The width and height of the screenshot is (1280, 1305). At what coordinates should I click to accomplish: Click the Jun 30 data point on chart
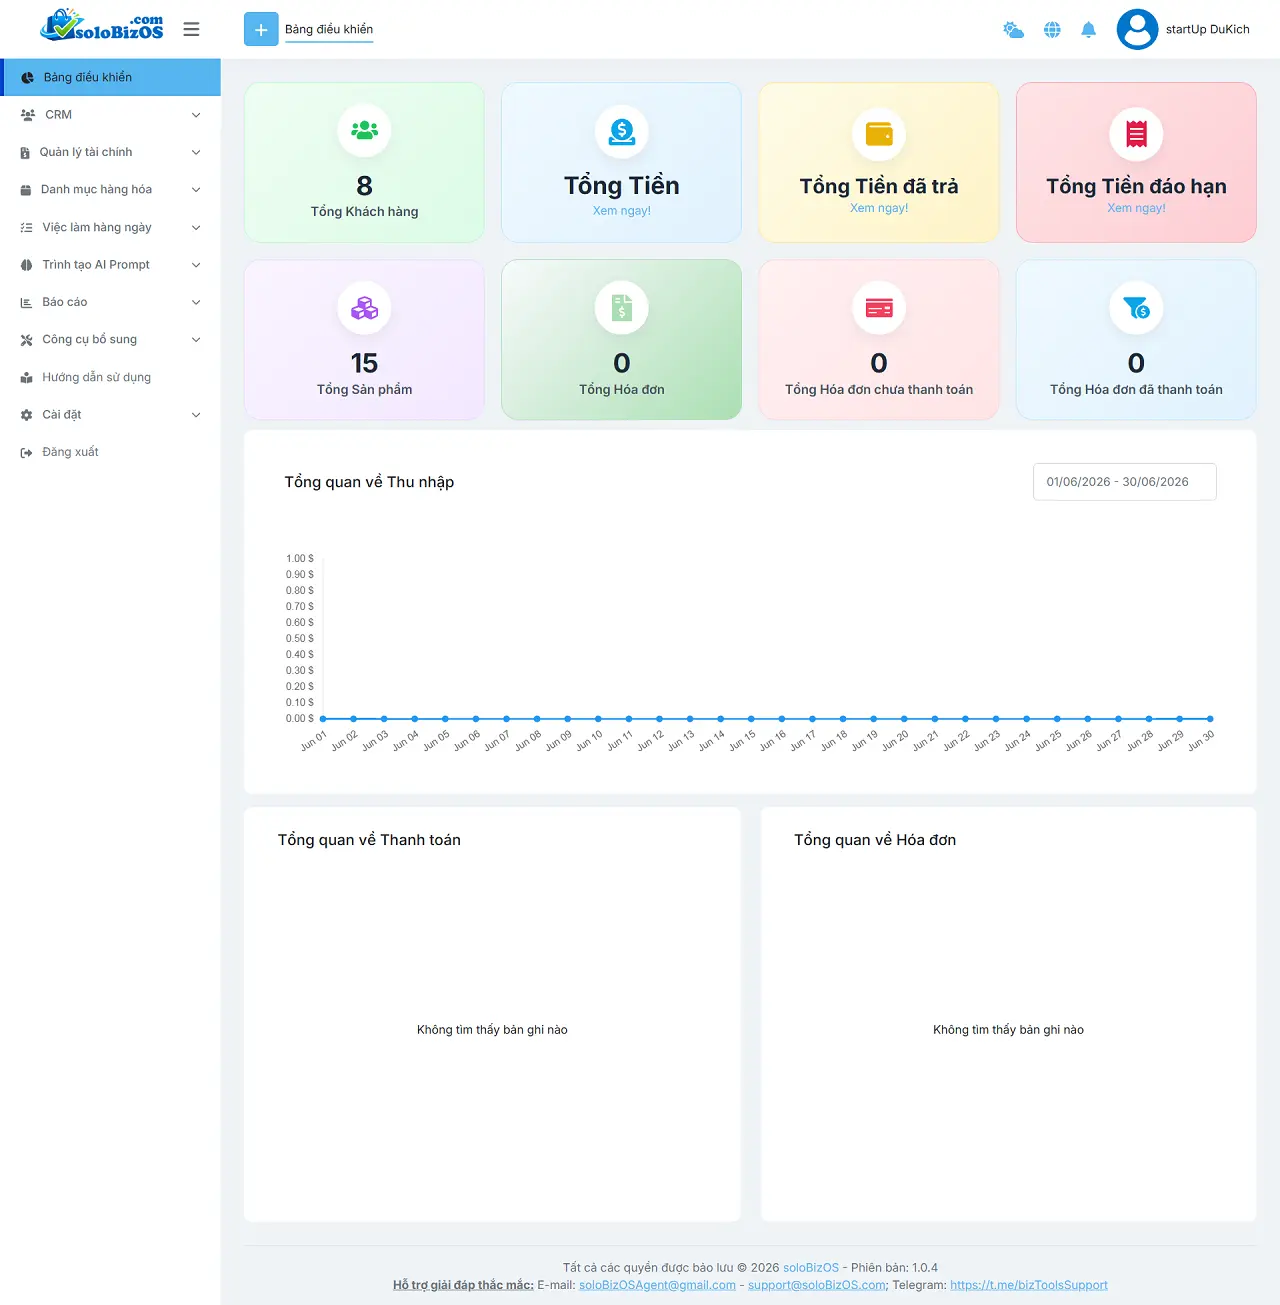click(x=1210, y=719)
